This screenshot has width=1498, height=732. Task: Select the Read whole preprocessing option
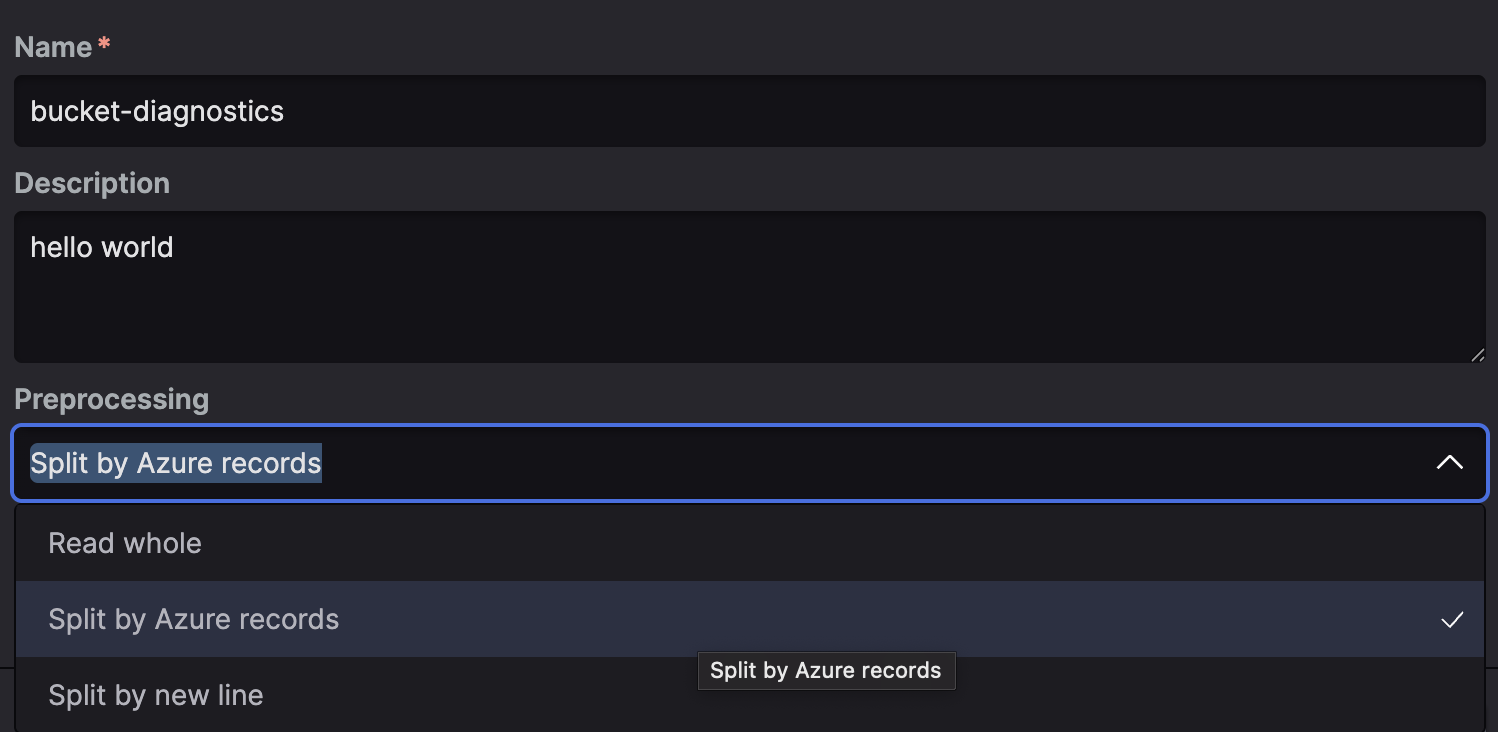[x=125, y=543]
